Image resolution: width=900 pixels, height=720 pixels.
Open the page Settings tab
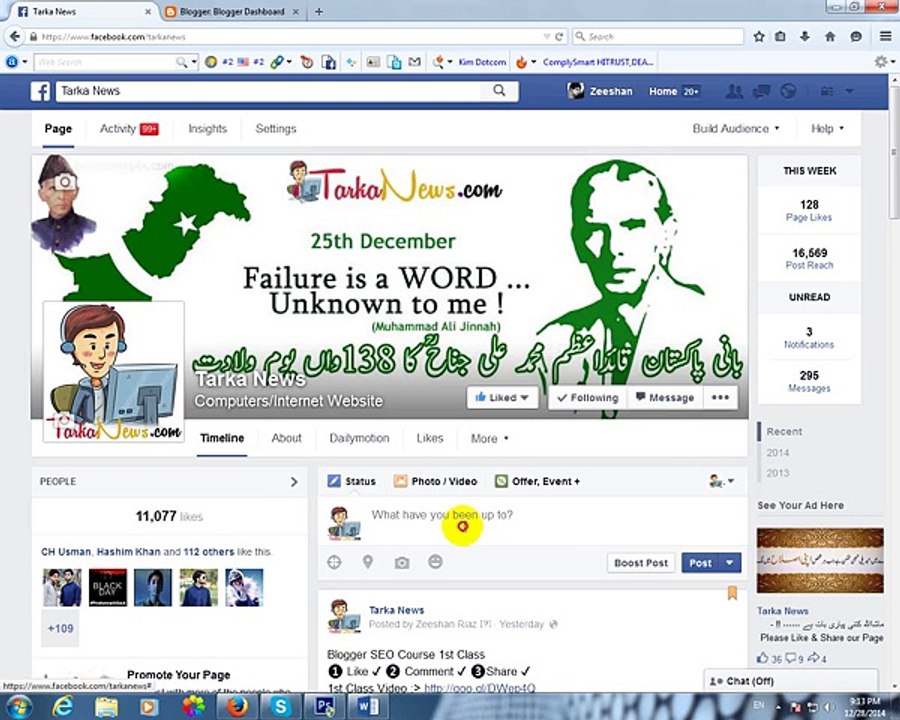click(x=276, y=129)
